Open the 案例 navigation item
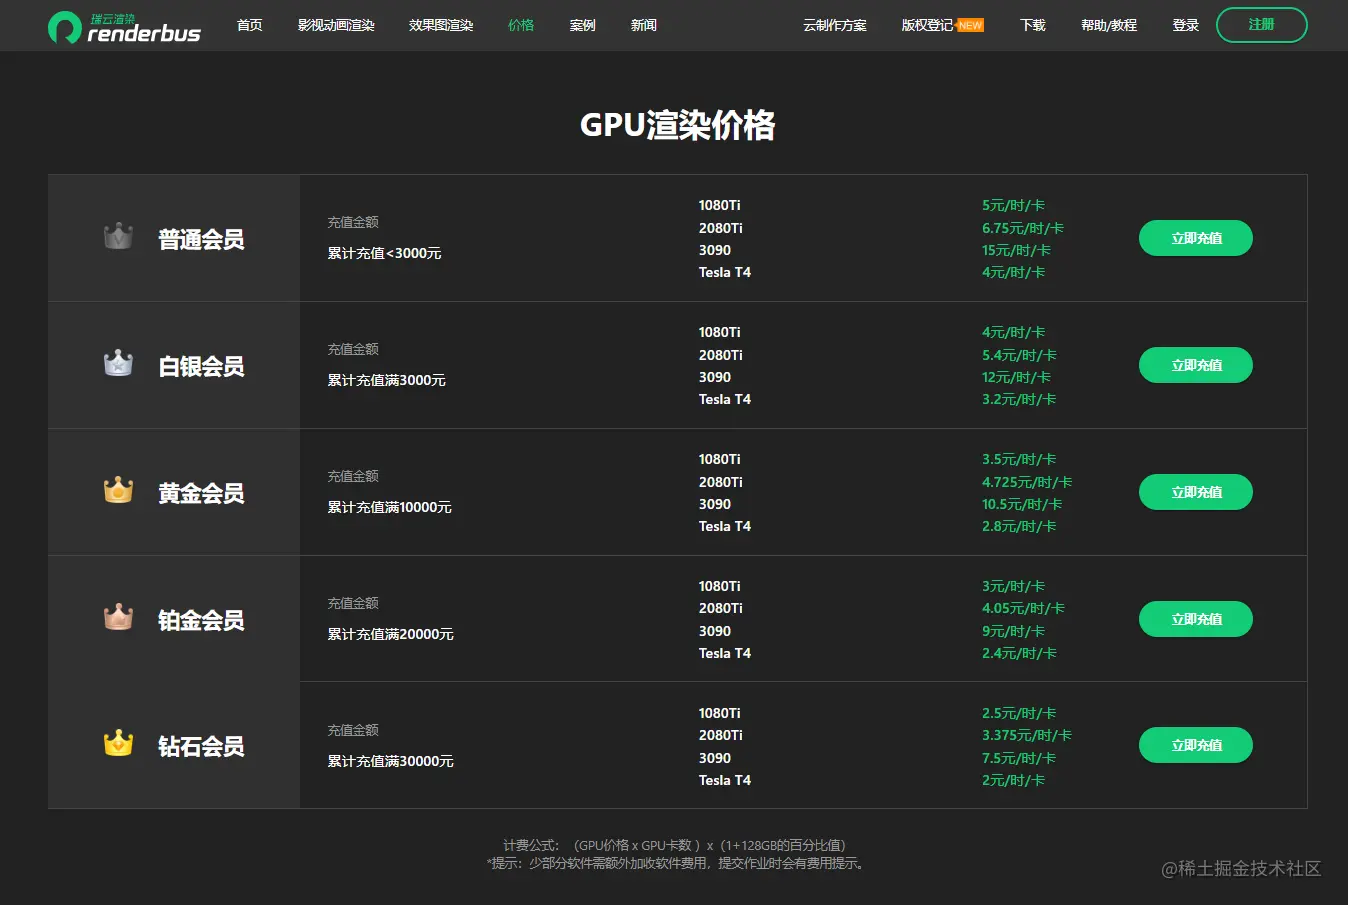Viewport: 1348px width, 905px height. 582,25
